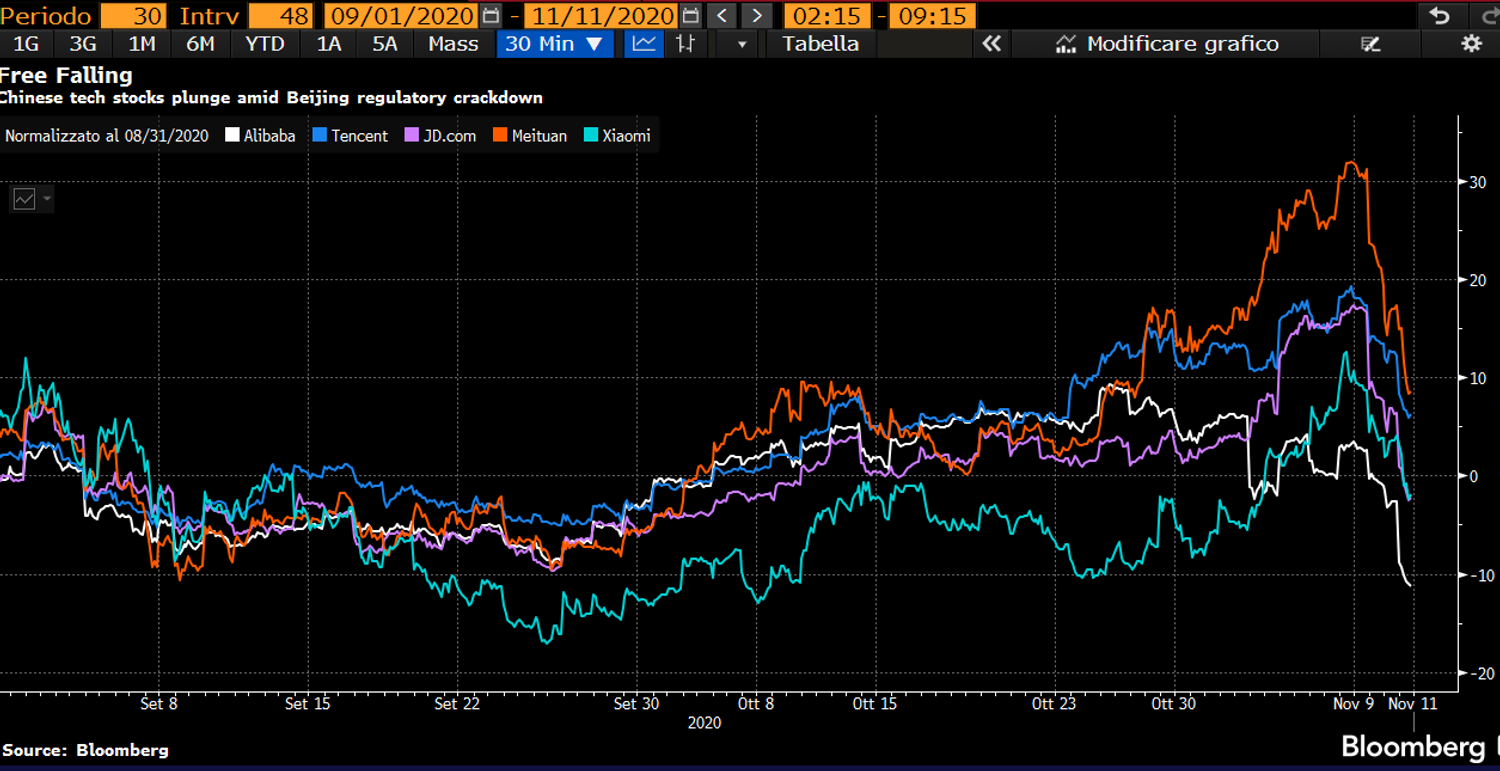Edit the Periodo field value 30

point(133,16)
